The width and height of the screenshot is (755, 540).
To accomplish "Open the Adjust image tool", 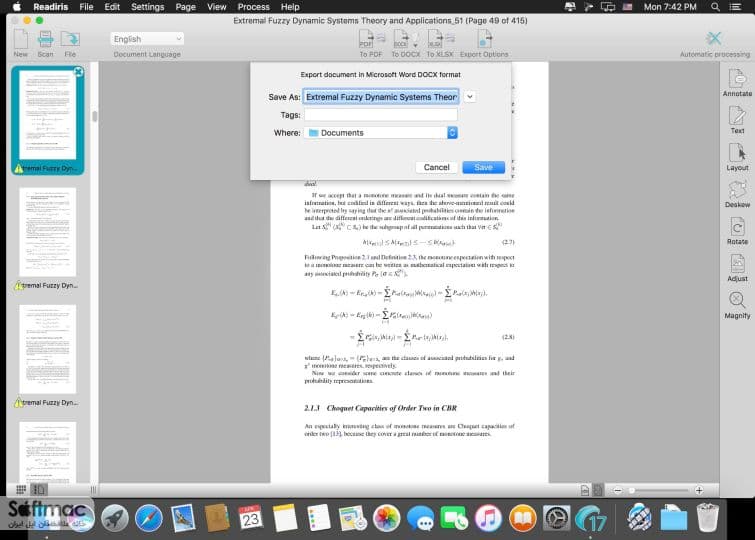I will (737, 268).
